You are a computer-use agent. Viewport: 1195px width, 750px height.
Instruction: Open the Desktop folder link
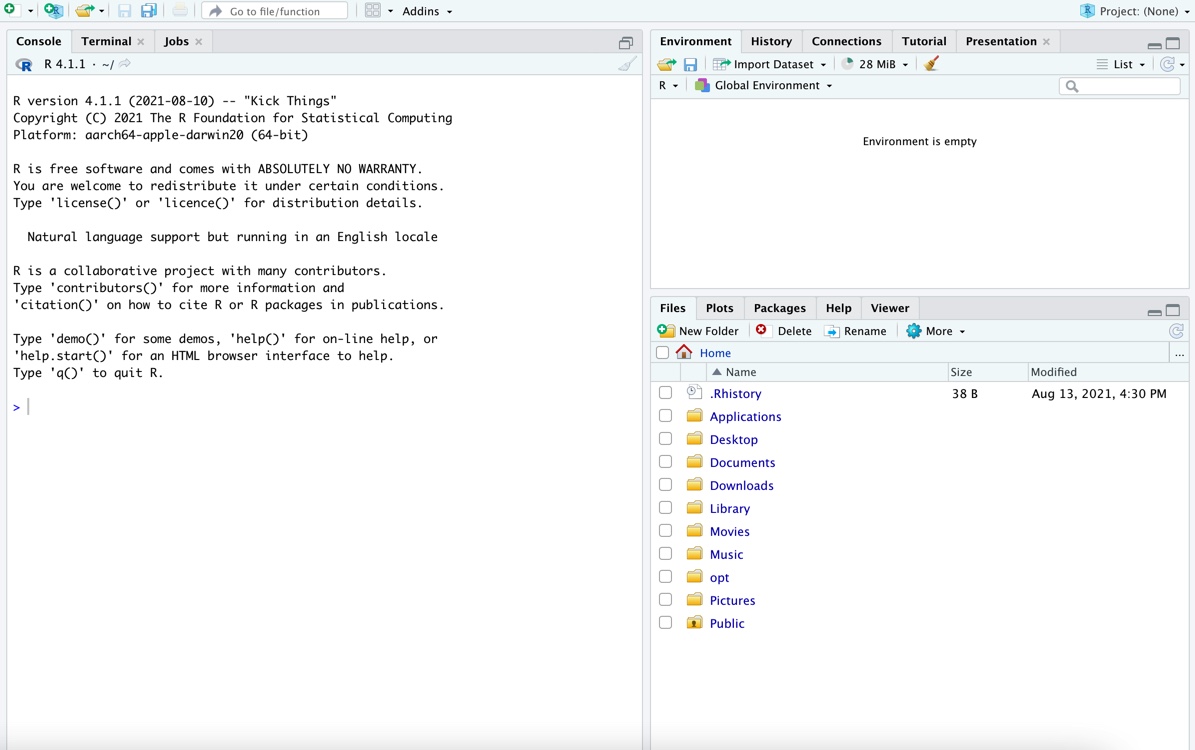pyautogui.click(x=733, y=439)
